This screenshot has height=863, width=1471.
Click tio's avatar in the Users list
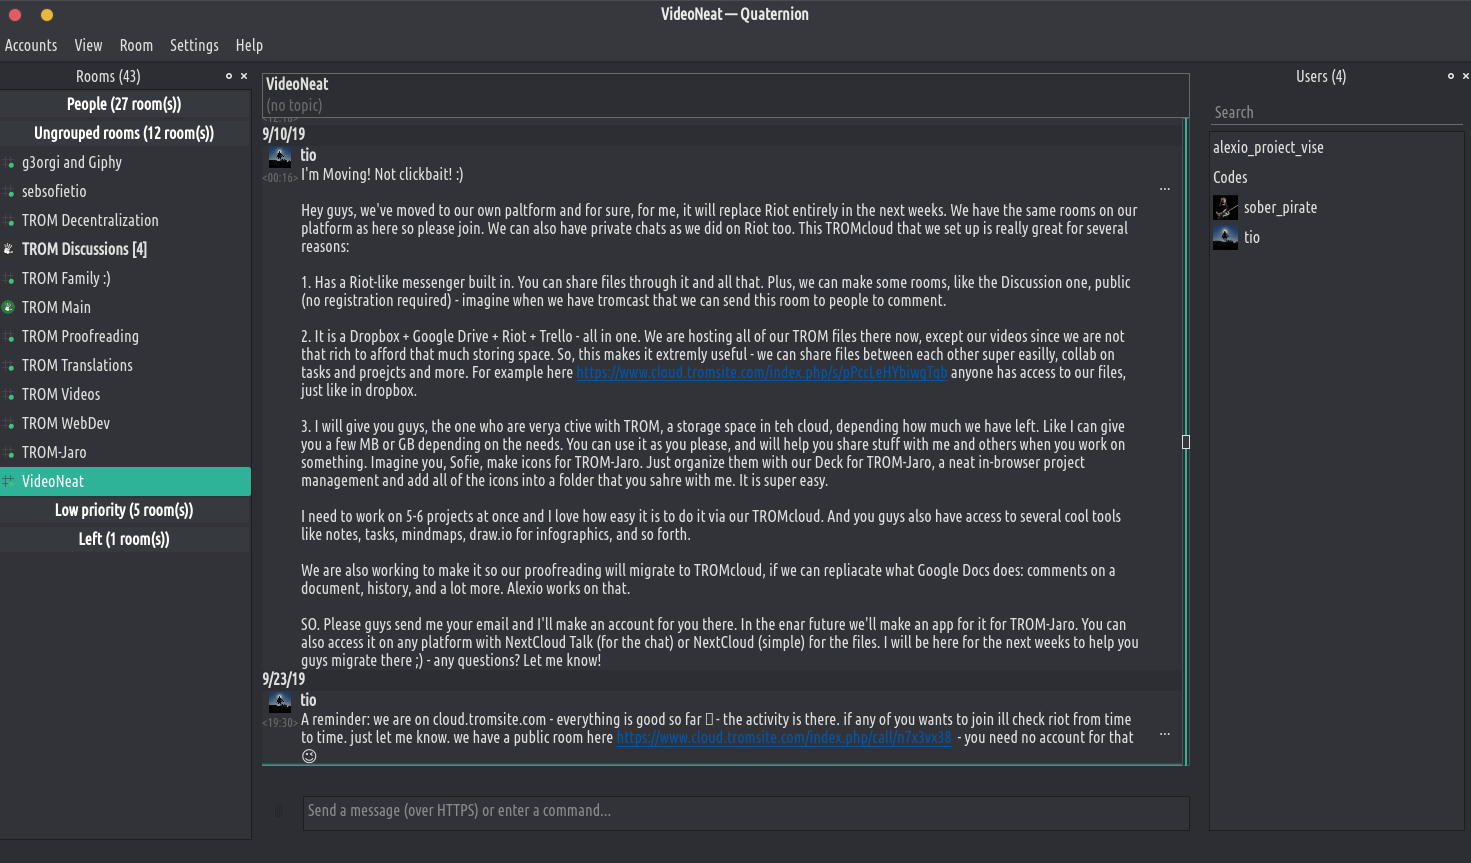[1225, 237]
